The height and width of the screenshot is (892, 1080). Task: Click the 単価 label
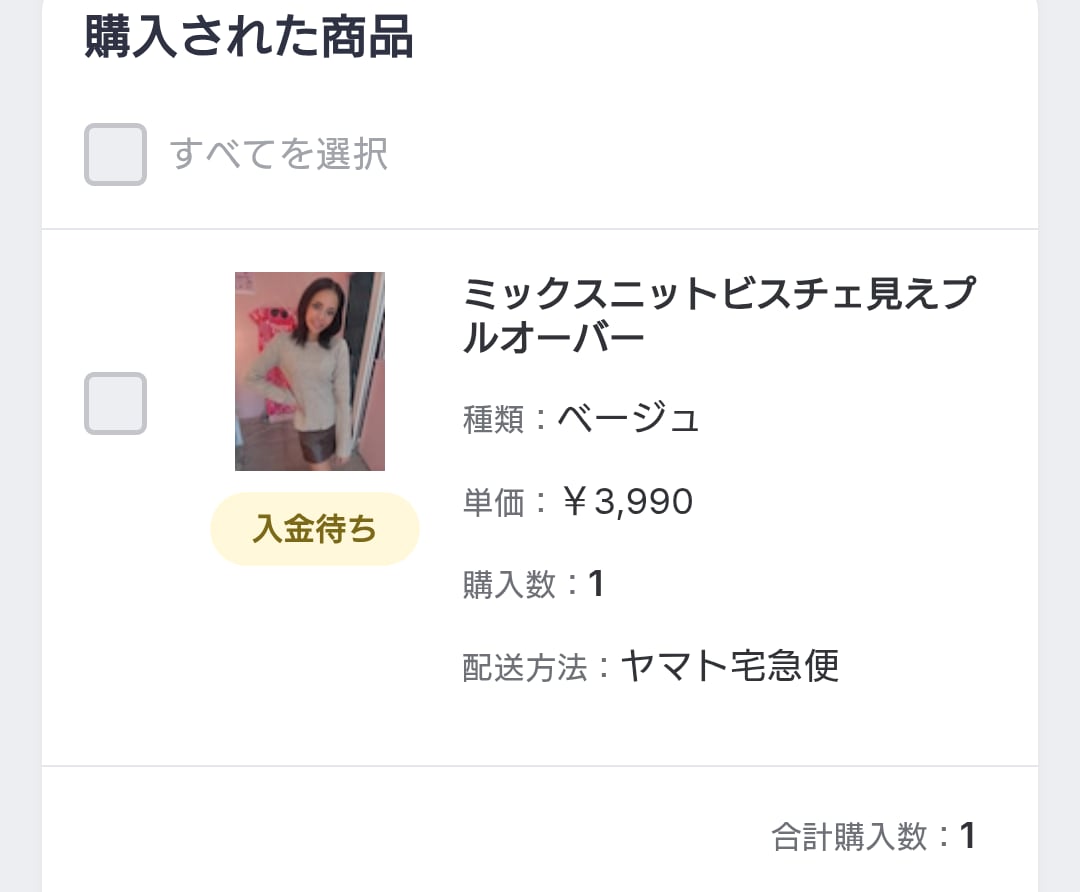tap(494, 502)
